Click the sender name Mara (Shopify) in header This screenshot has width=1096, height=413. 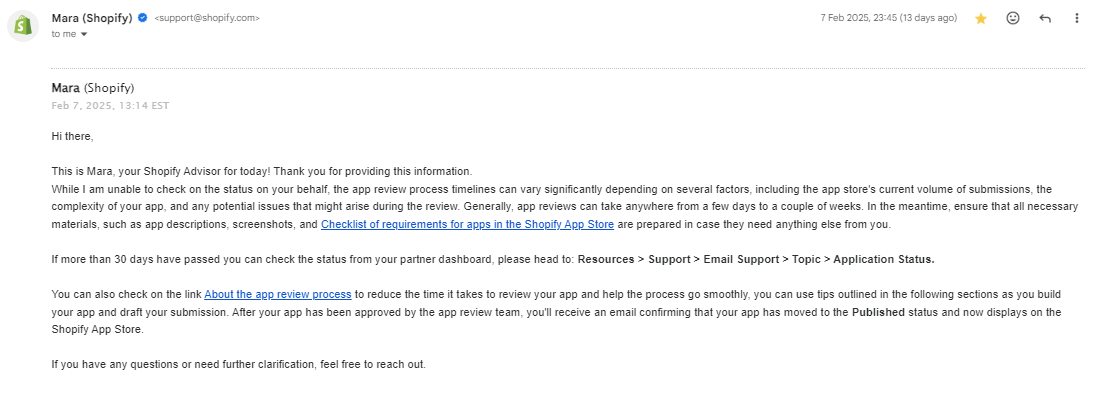point(92,18)
